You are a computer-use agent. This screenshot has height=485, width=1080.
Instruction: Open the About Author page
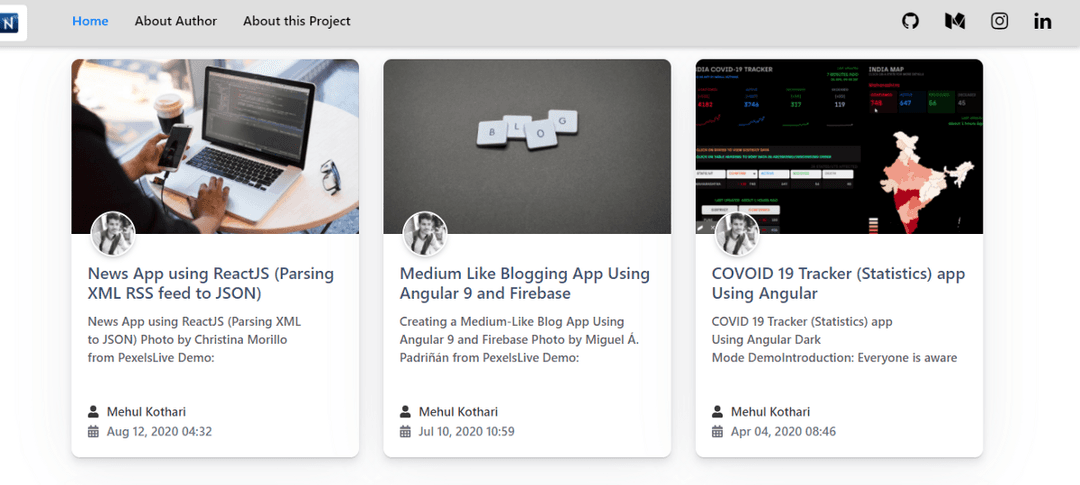[176, 21]
